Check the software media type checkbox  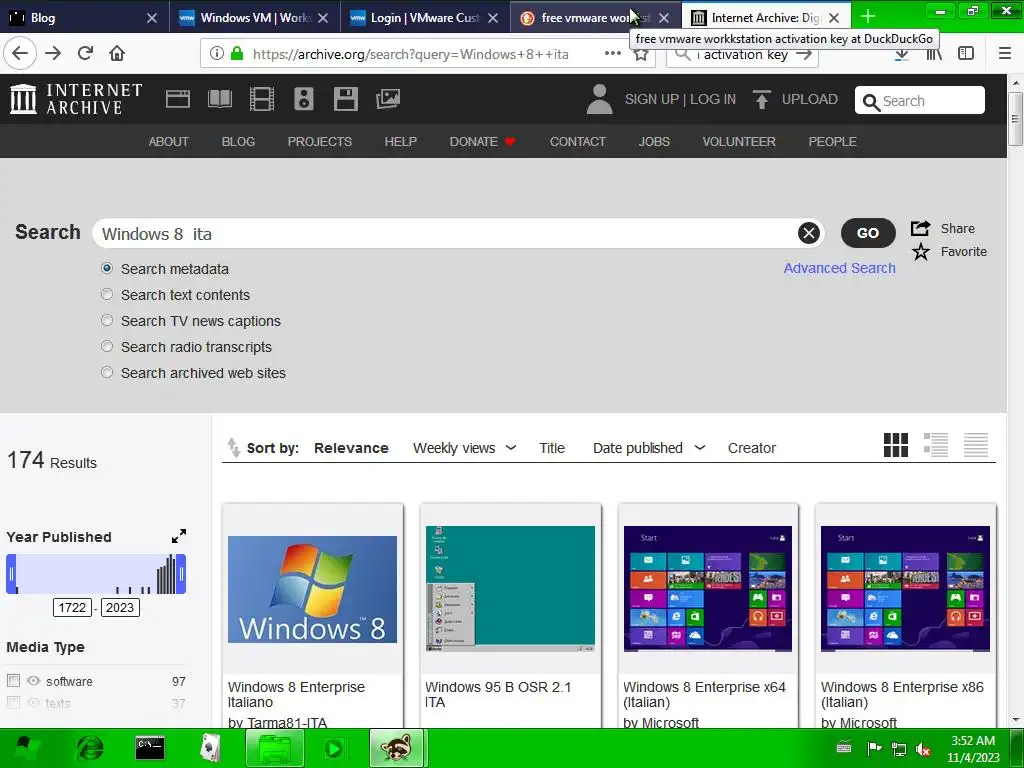(13, 680)
